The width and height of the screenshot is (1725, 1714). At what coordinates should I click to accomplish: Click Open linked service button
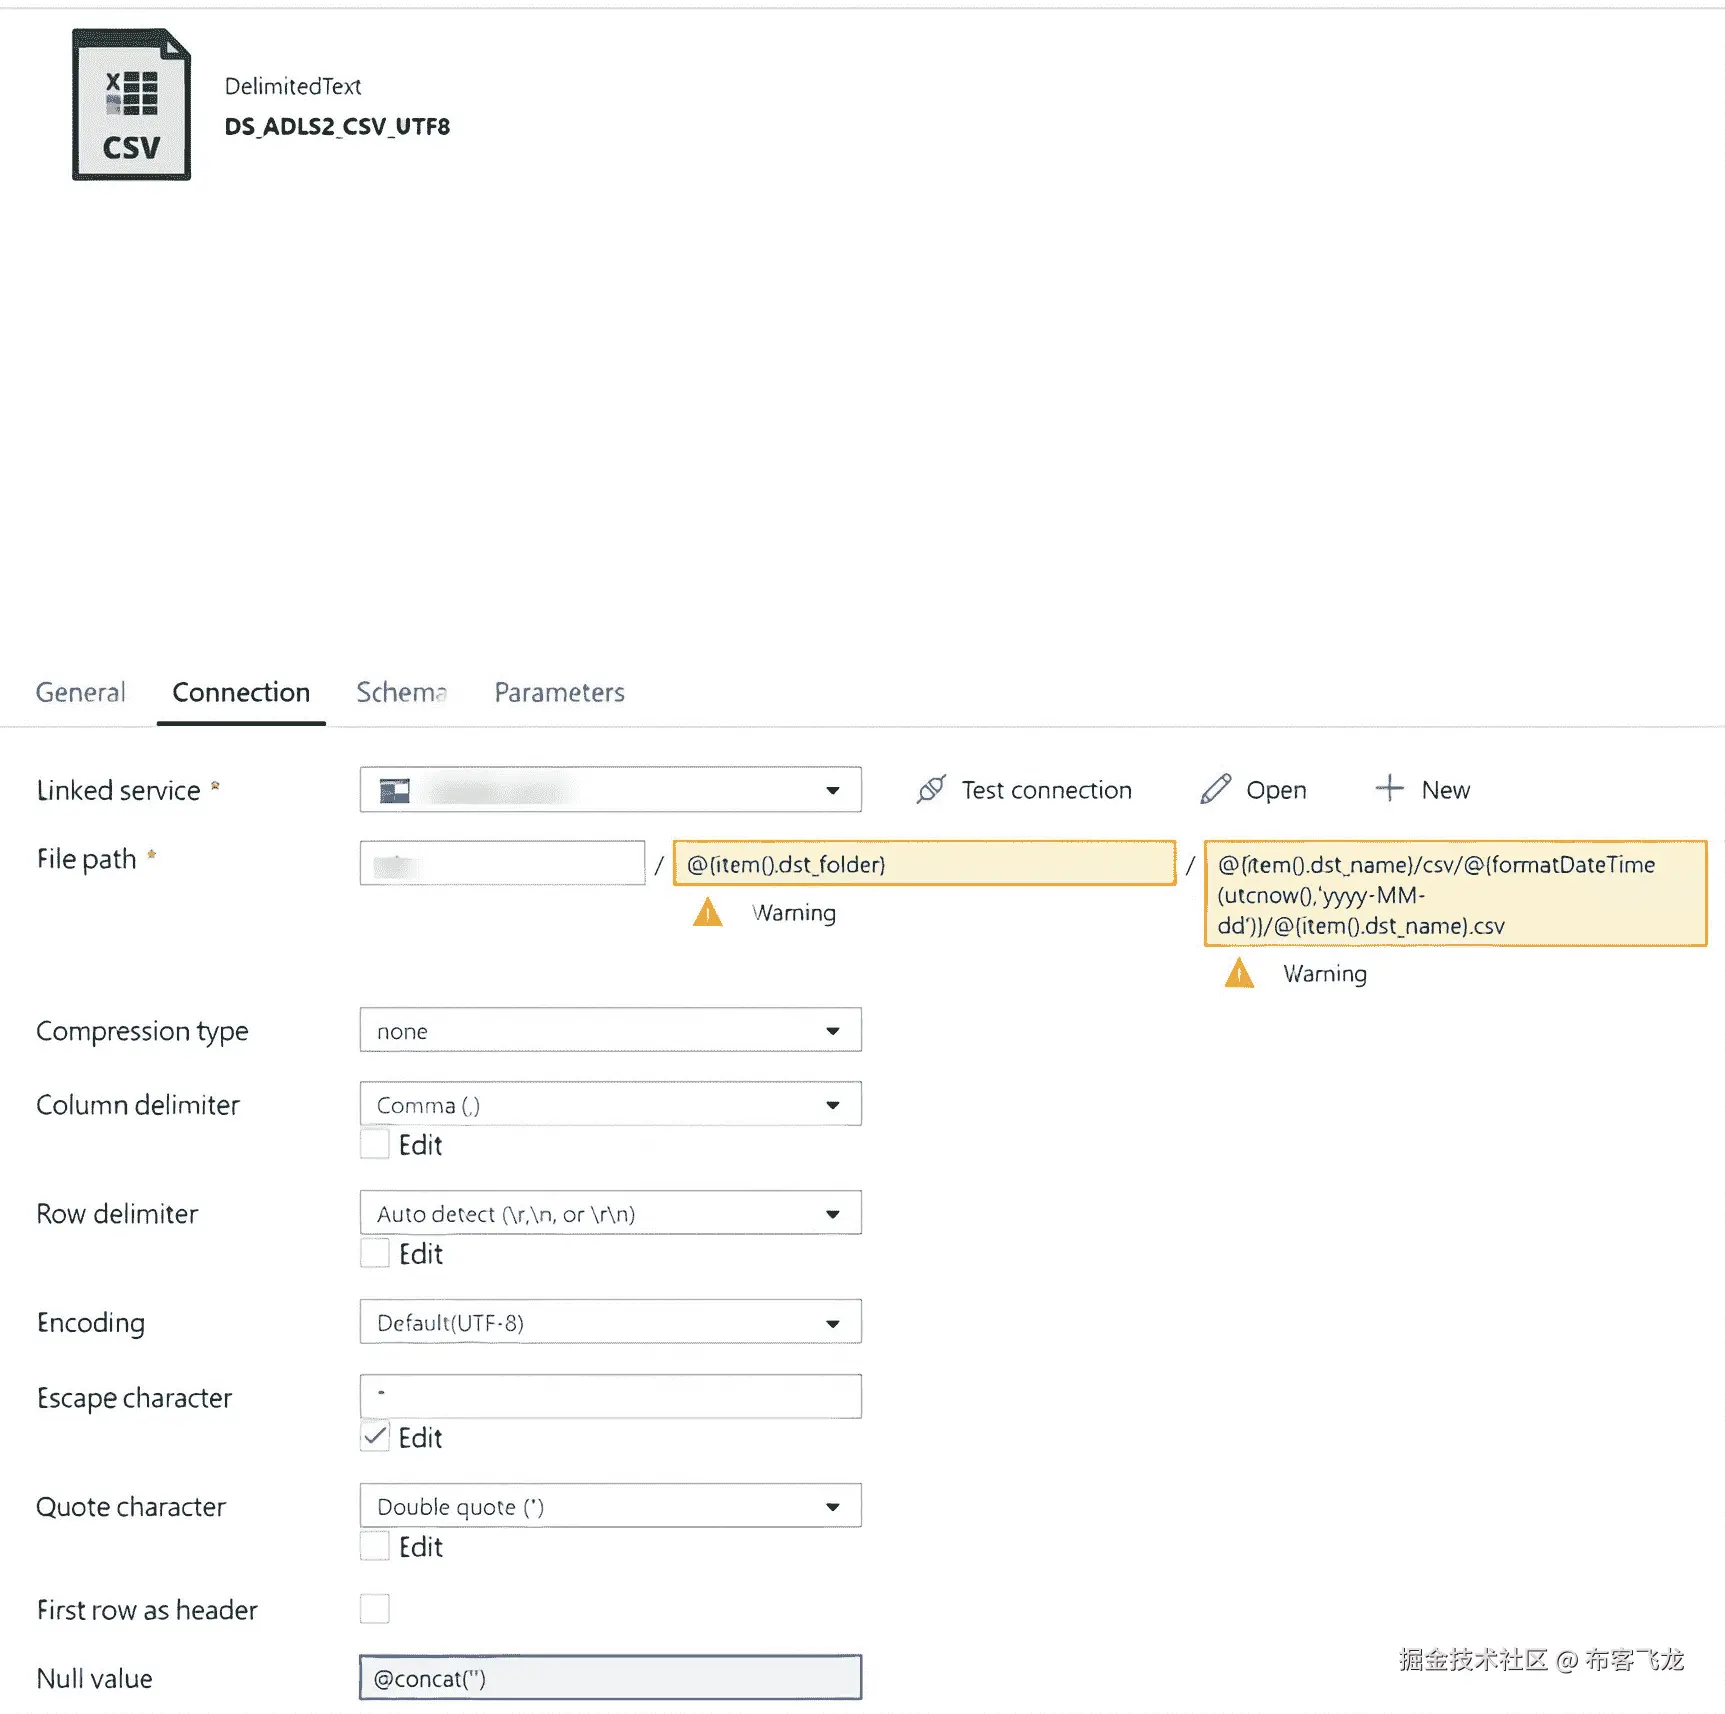[1253, 789]
